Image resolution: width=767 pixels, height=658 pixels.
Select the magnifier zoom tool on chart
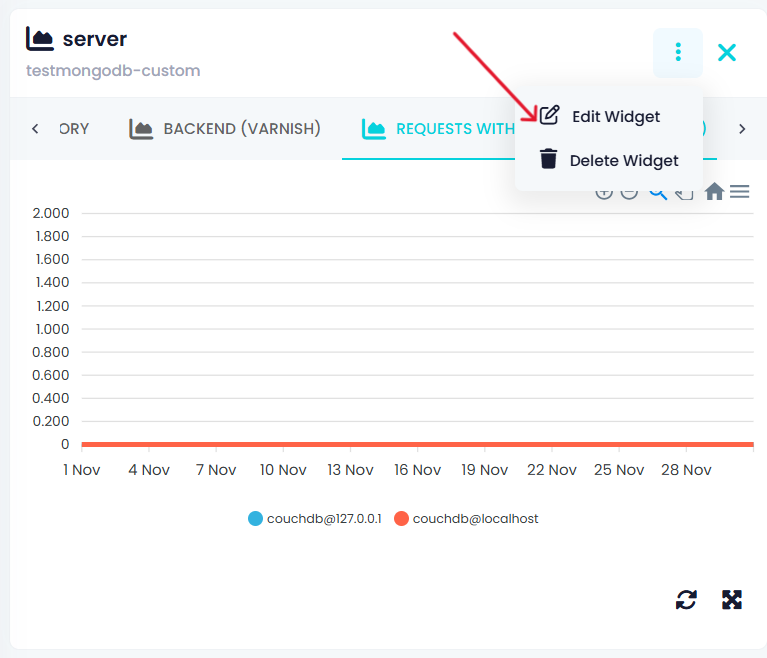click(x=657, y=192)
